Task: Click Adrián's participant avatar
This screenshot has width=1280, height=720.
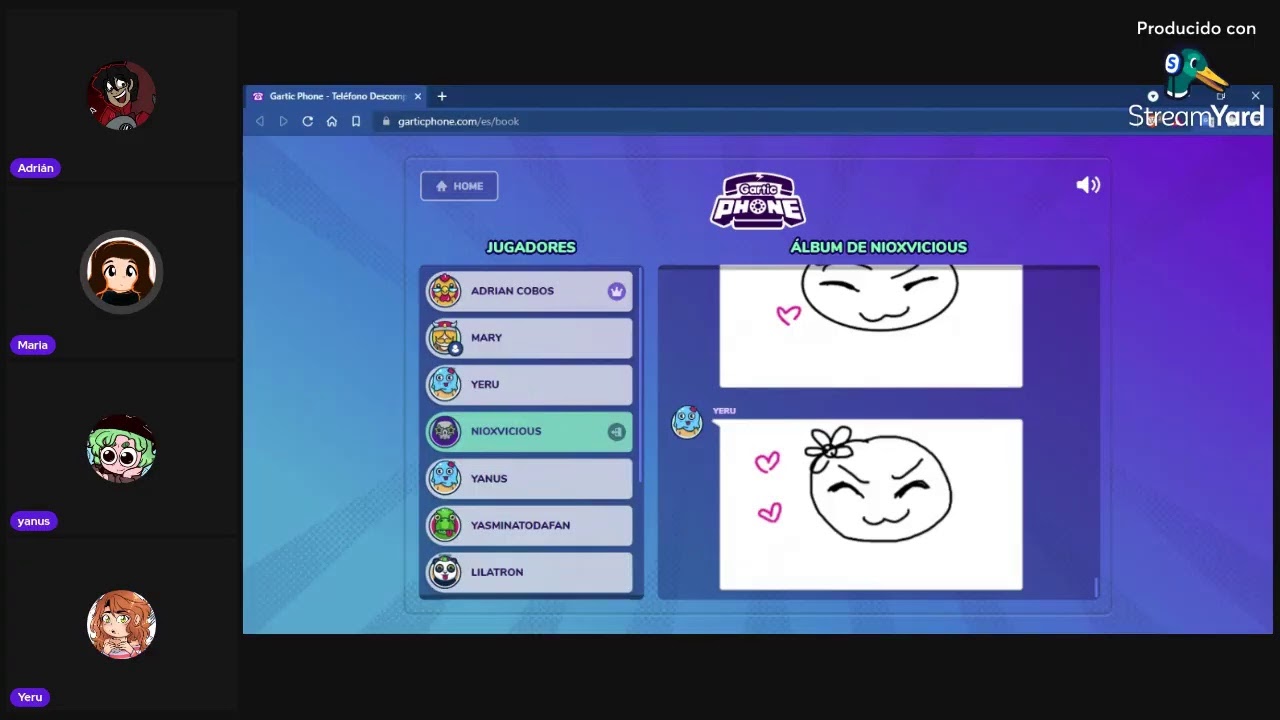Action: (x=121, y=96)
